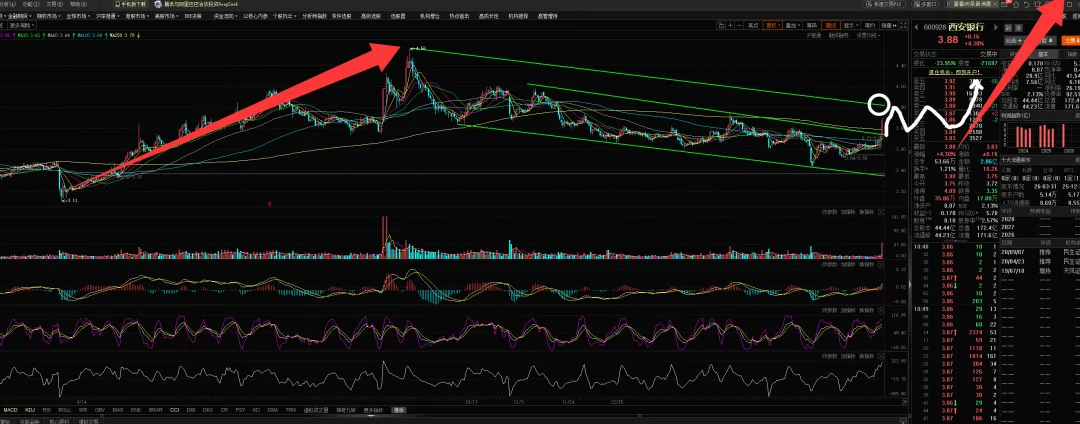Screen dimensions: 1080x424
Task: Choose the DKX indicator
Action: tap(208, 410)
